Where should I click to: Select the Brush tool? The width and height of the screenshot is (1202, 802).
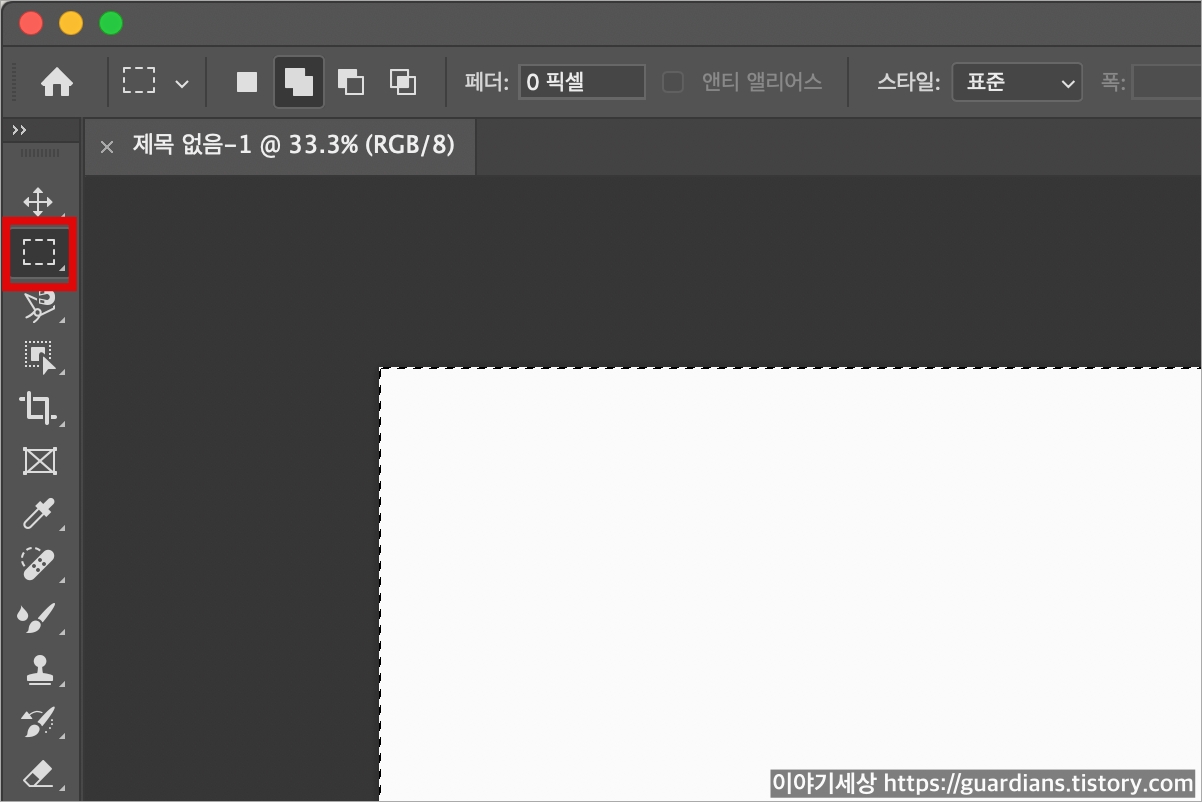38,618
